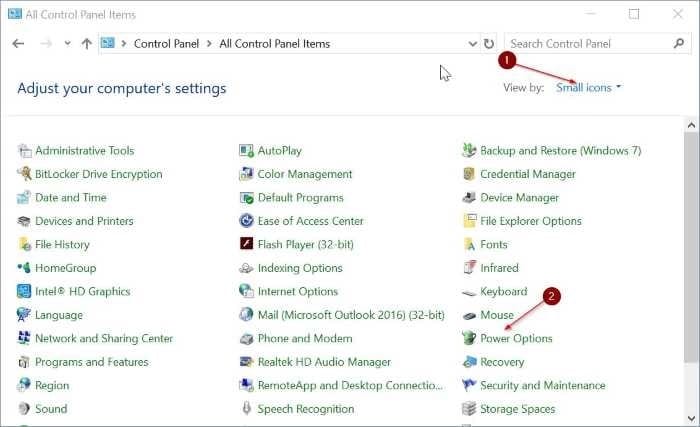Click the Flash Player icon
This screenshot has height=427, width=700.
coord(246,244)
